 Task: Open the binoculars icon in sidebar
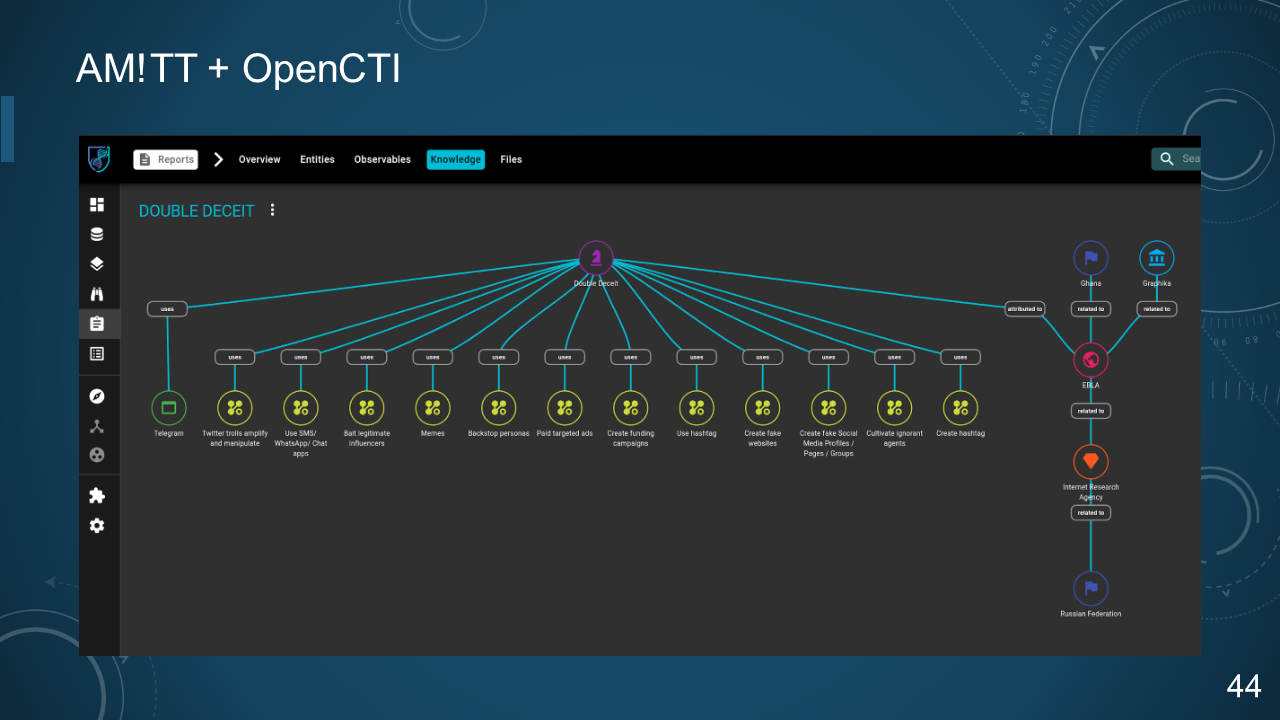[x=97, y=294]
